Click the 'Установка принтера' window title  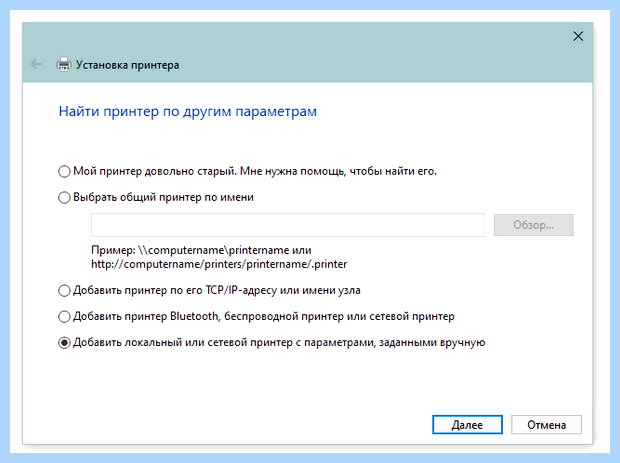(127, 65)
